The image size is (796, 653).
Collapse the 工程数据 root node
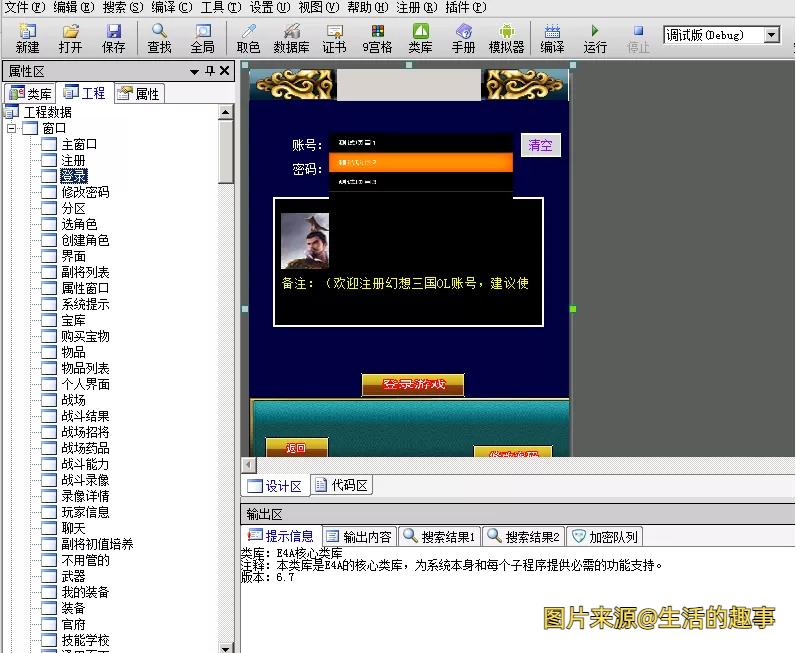[x=11, y=113]
